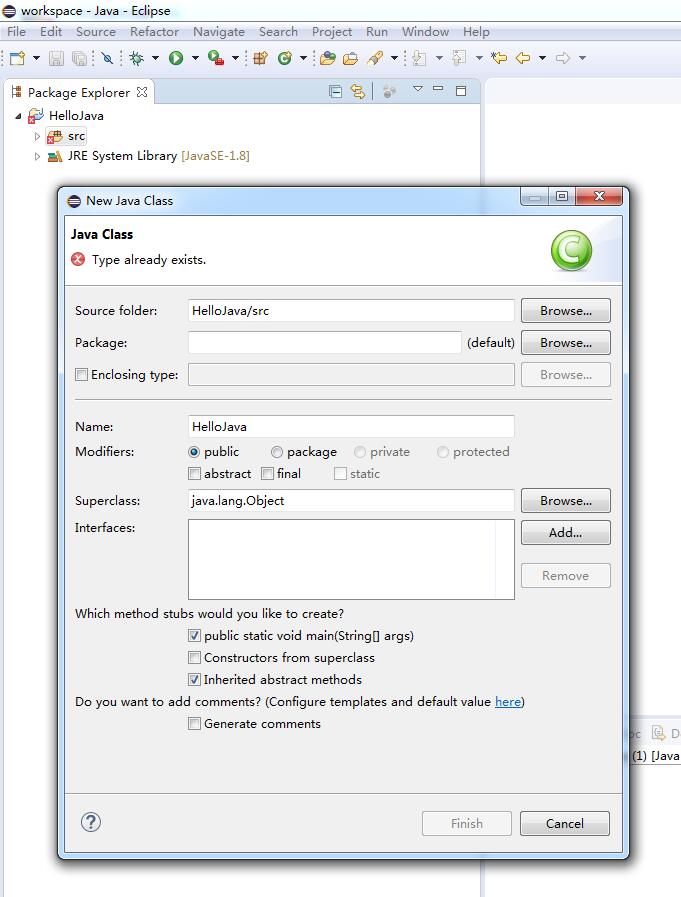Click the Debug bug icon

136,58
